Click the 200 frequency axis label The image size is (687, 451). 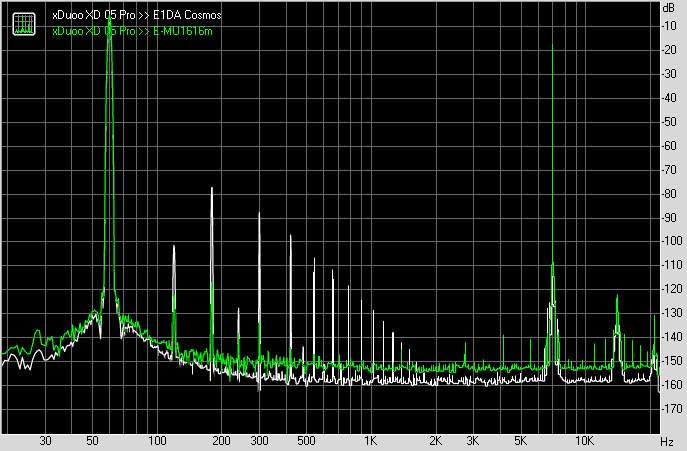coord(221,441)
